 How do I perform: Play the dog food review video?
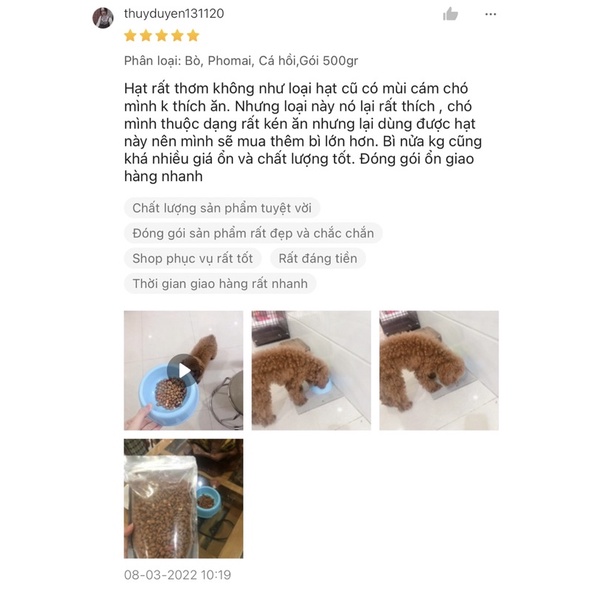[184, 370]
